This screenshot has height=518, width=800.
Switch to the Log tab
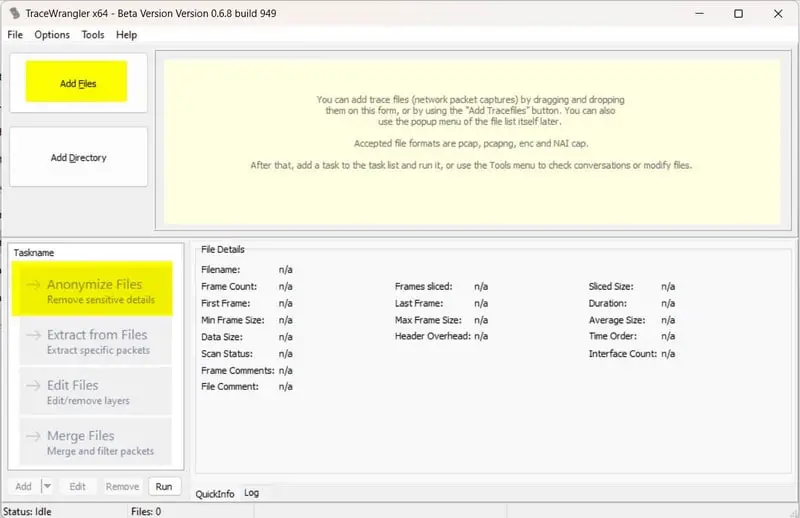click(x=252, y=493)
